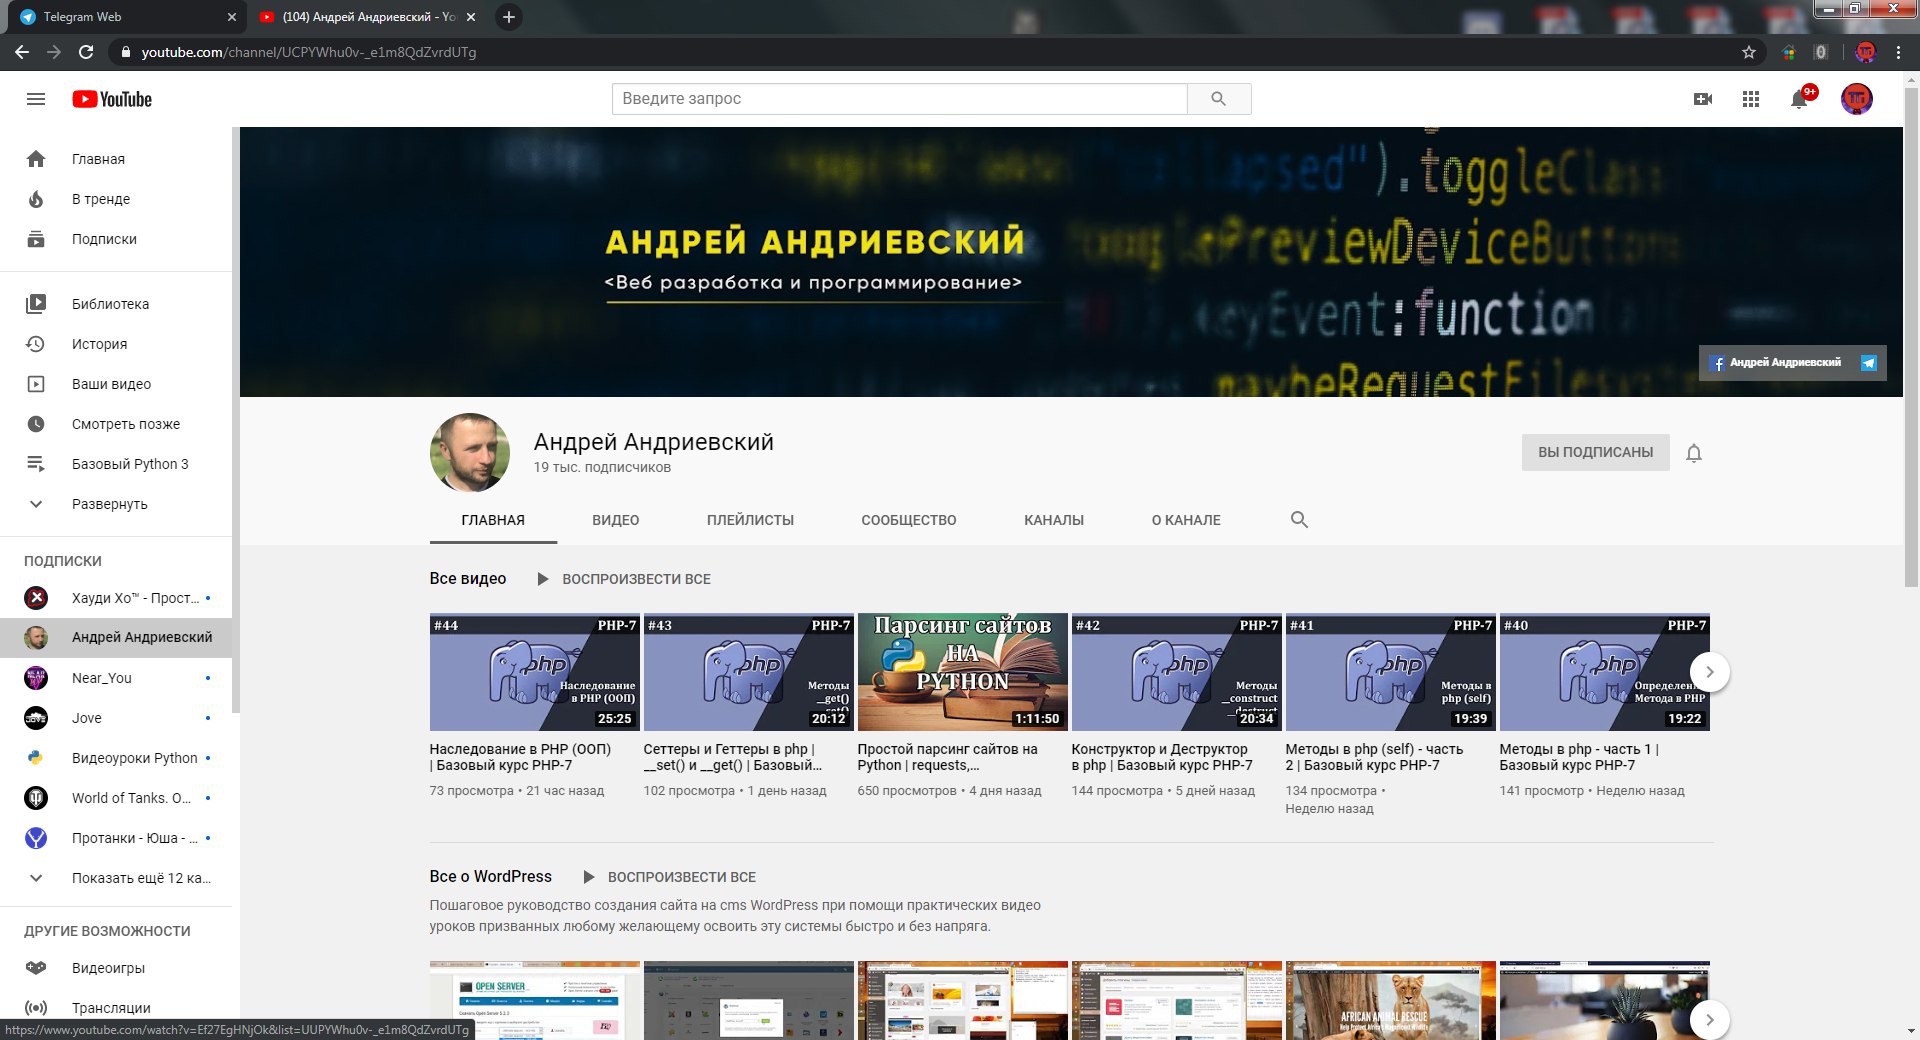Open the Chrome three-dot menu
The height and width of the screenshot is (1040, 1920).
point(1898,52)
